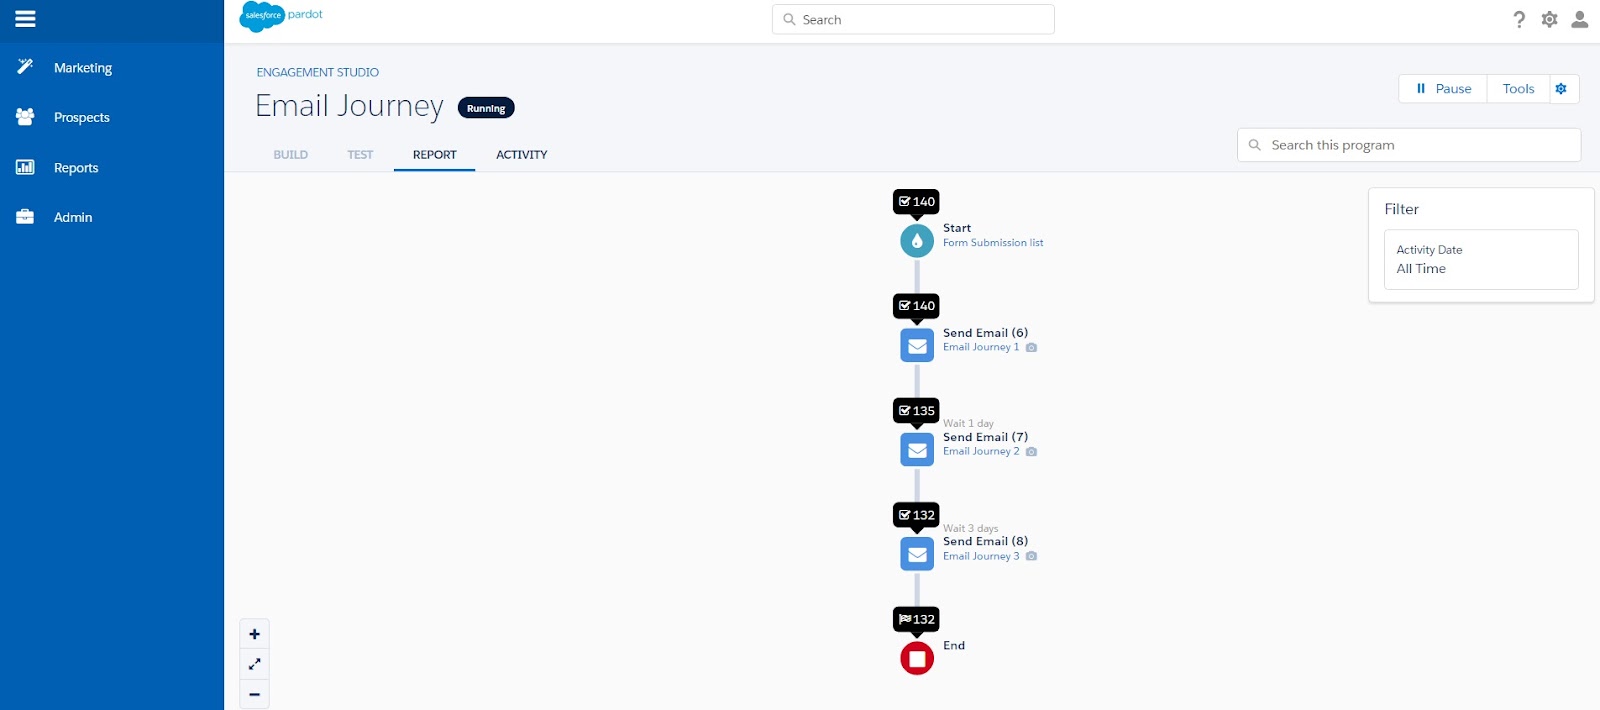Switch to the ACTIVITY tab

coord(521,154)
